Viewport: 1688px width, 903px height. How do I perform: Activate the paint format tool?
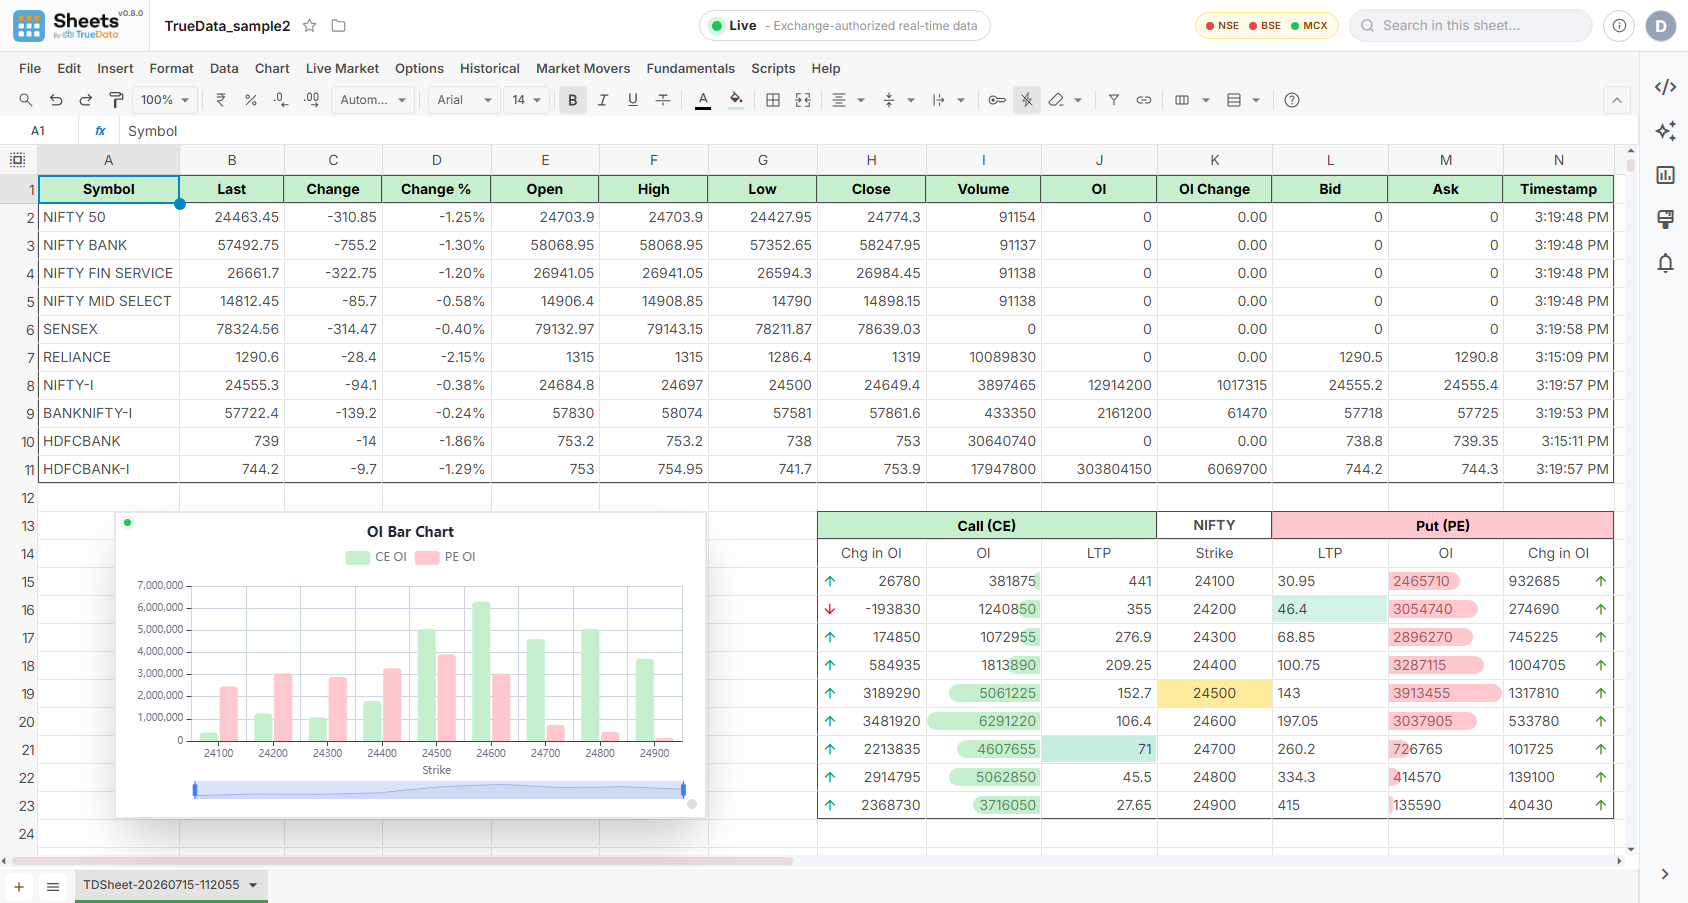116,100
